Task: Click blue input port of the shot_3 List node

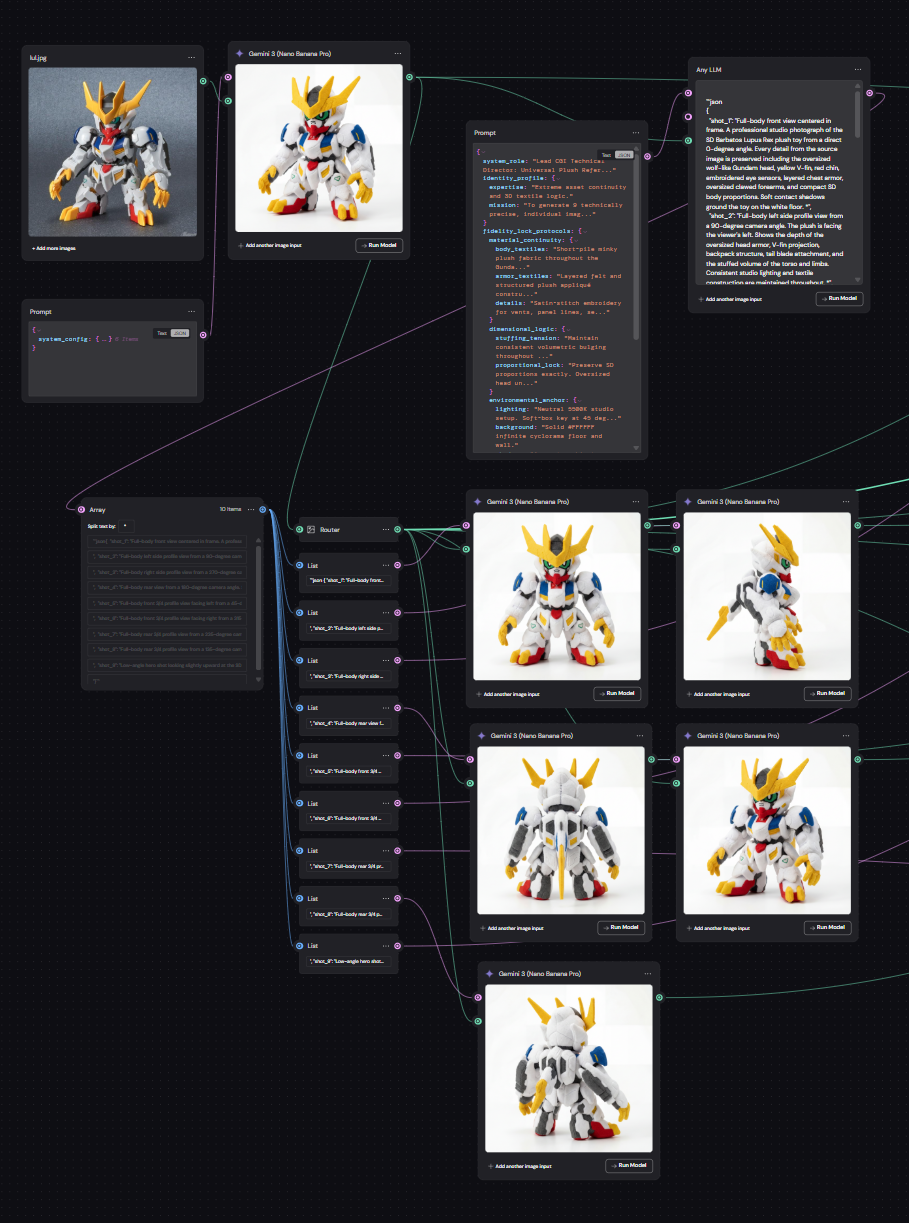Action: pos(300,660)
